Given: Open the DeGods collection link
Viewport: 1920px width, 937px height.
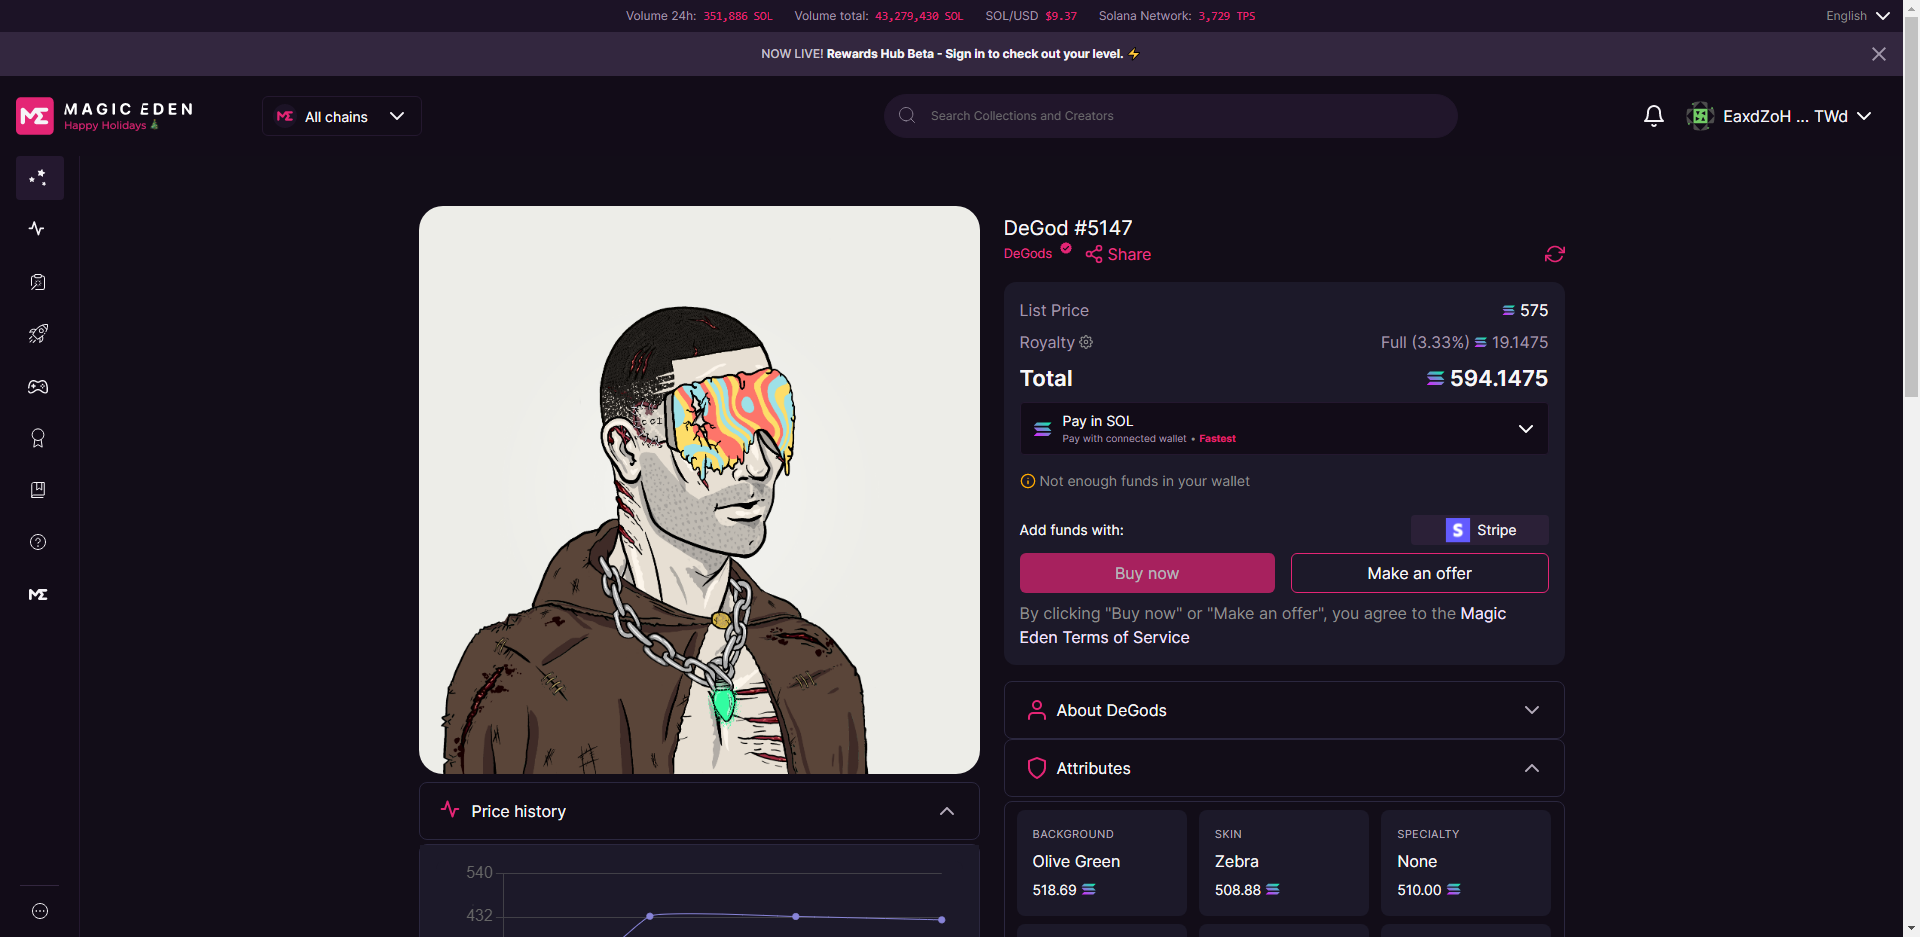Looking at the screenshot, I should [x=1028, y=254].
